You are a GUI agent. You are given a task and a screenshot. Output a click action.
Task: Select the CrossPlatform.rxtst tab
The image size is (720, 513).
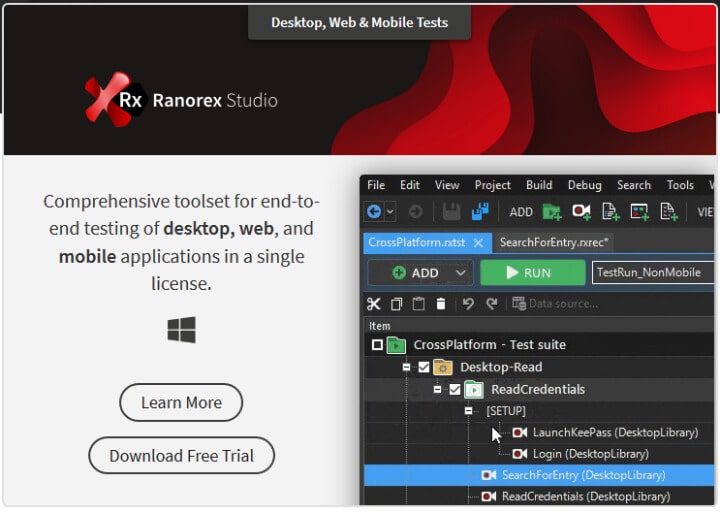[x=416, y=242]
